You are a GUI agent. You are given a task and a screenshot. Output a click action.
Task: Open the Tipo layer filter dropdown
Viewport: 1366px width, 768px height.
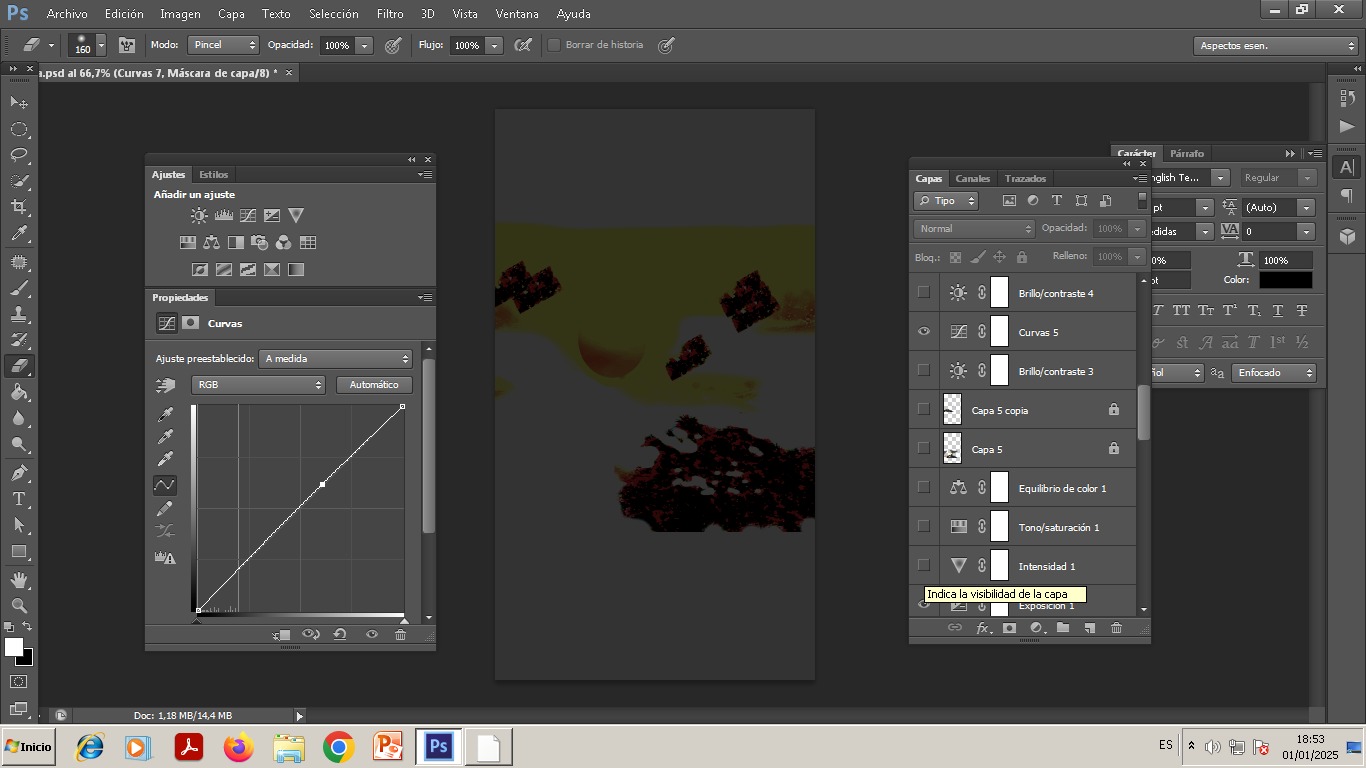tap(946, 201)
